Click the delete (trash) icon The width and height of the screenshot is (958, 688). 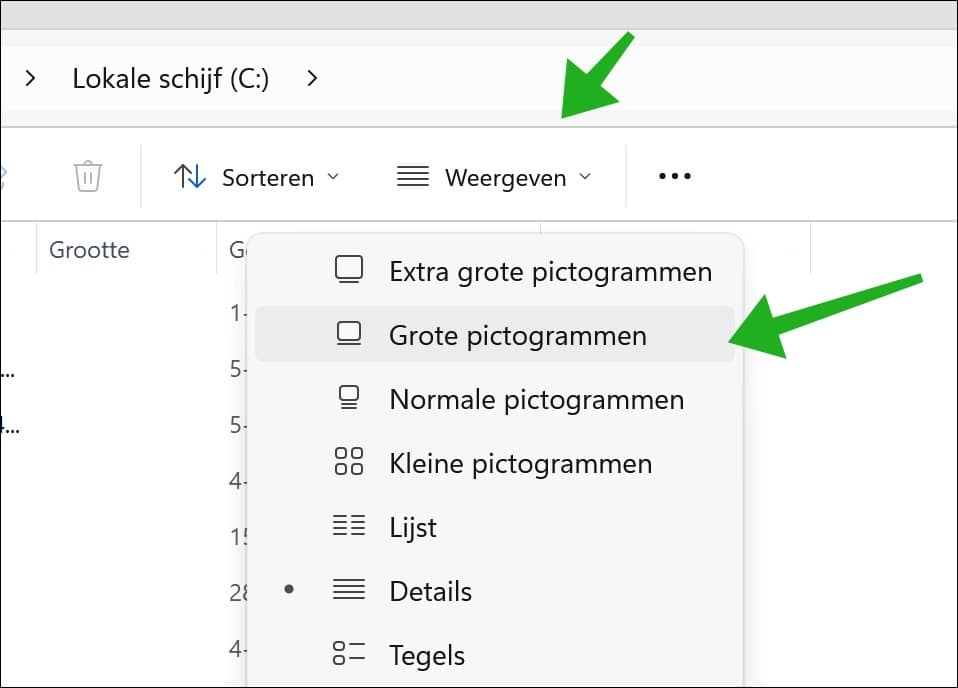tap(88, 175)
